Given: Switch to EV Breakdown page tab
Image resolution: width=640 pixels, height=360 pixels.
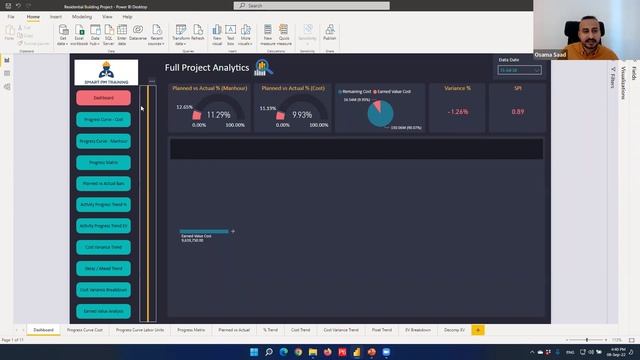Looking at the screenshot, I should click(418, 330).
